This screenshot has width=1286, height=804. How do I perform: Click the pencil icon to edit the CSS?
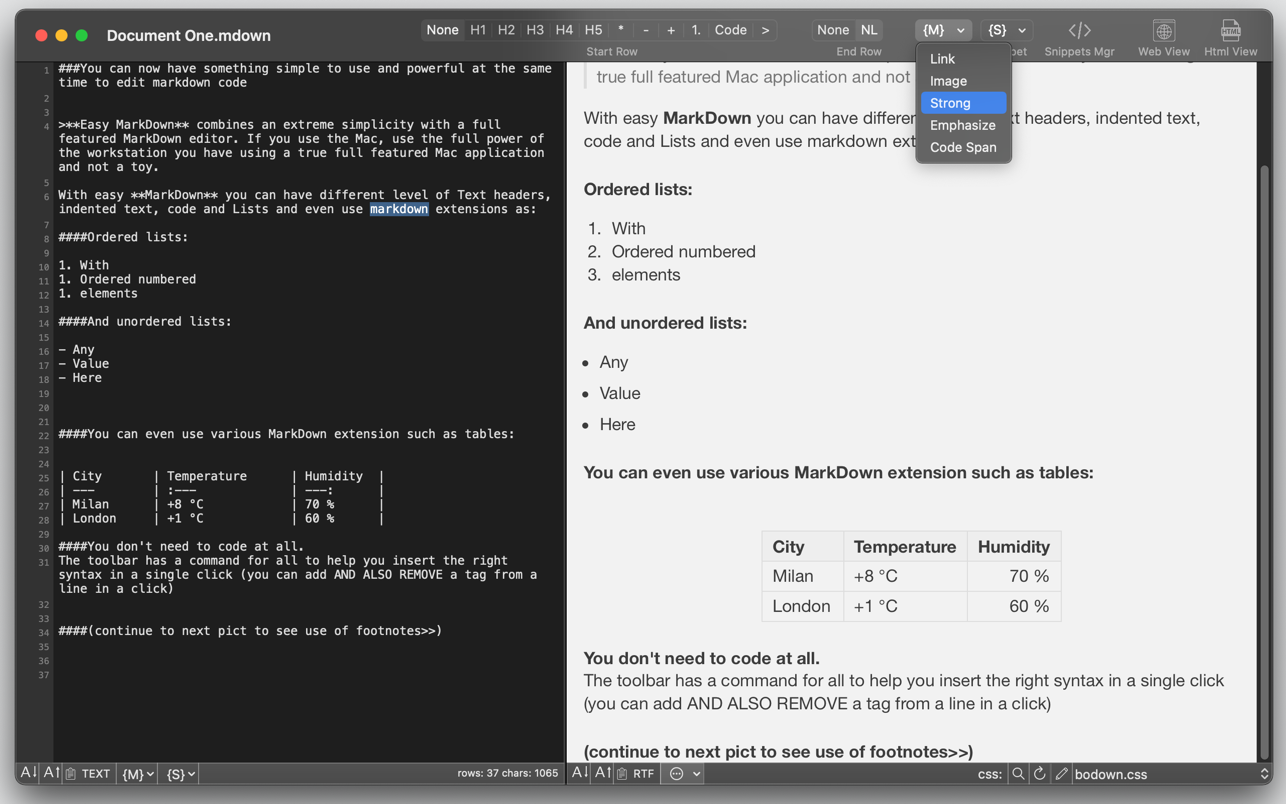pos(1061,774)
